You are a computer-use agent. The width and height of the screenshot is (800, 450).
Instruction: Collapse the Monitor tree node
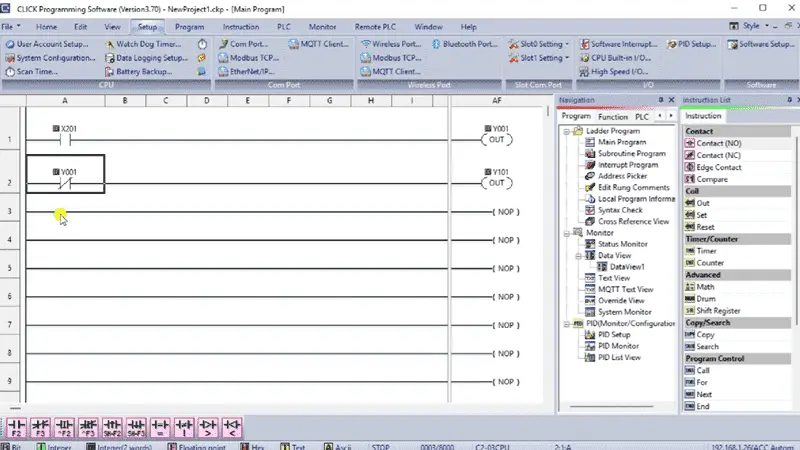pos(566,233)
